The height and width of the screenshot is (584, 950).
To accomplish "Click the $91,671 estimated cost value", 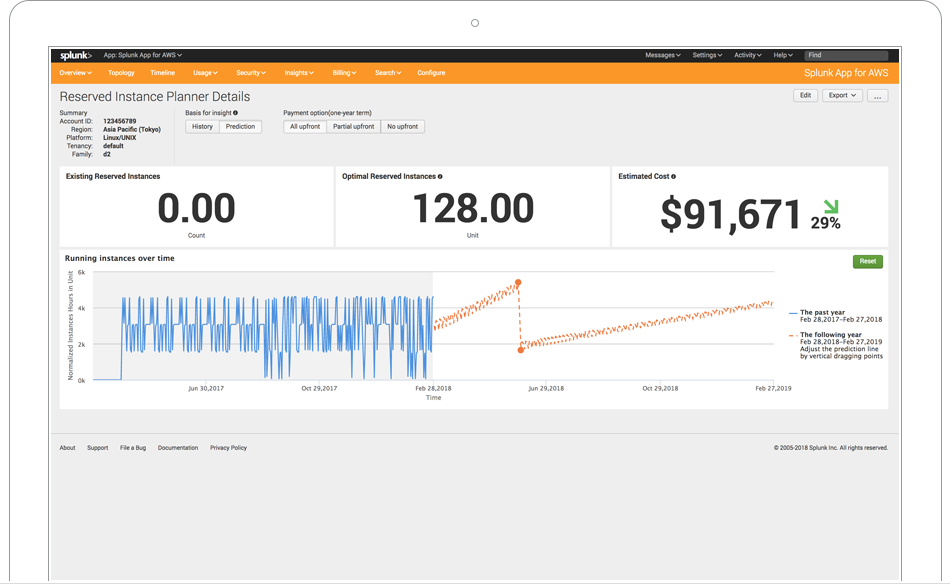I will (731, 214).
